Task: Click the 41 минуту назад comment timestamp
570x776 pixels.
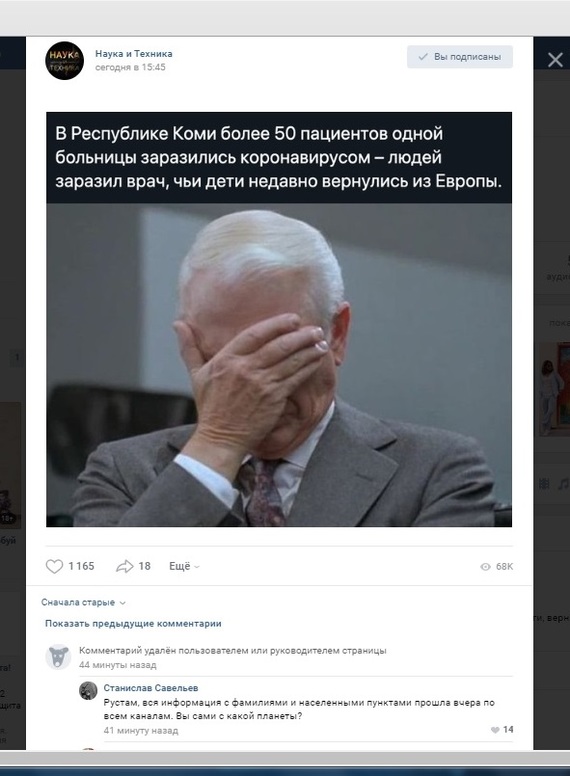Action: pyautogui.click(x=141, y=730)
